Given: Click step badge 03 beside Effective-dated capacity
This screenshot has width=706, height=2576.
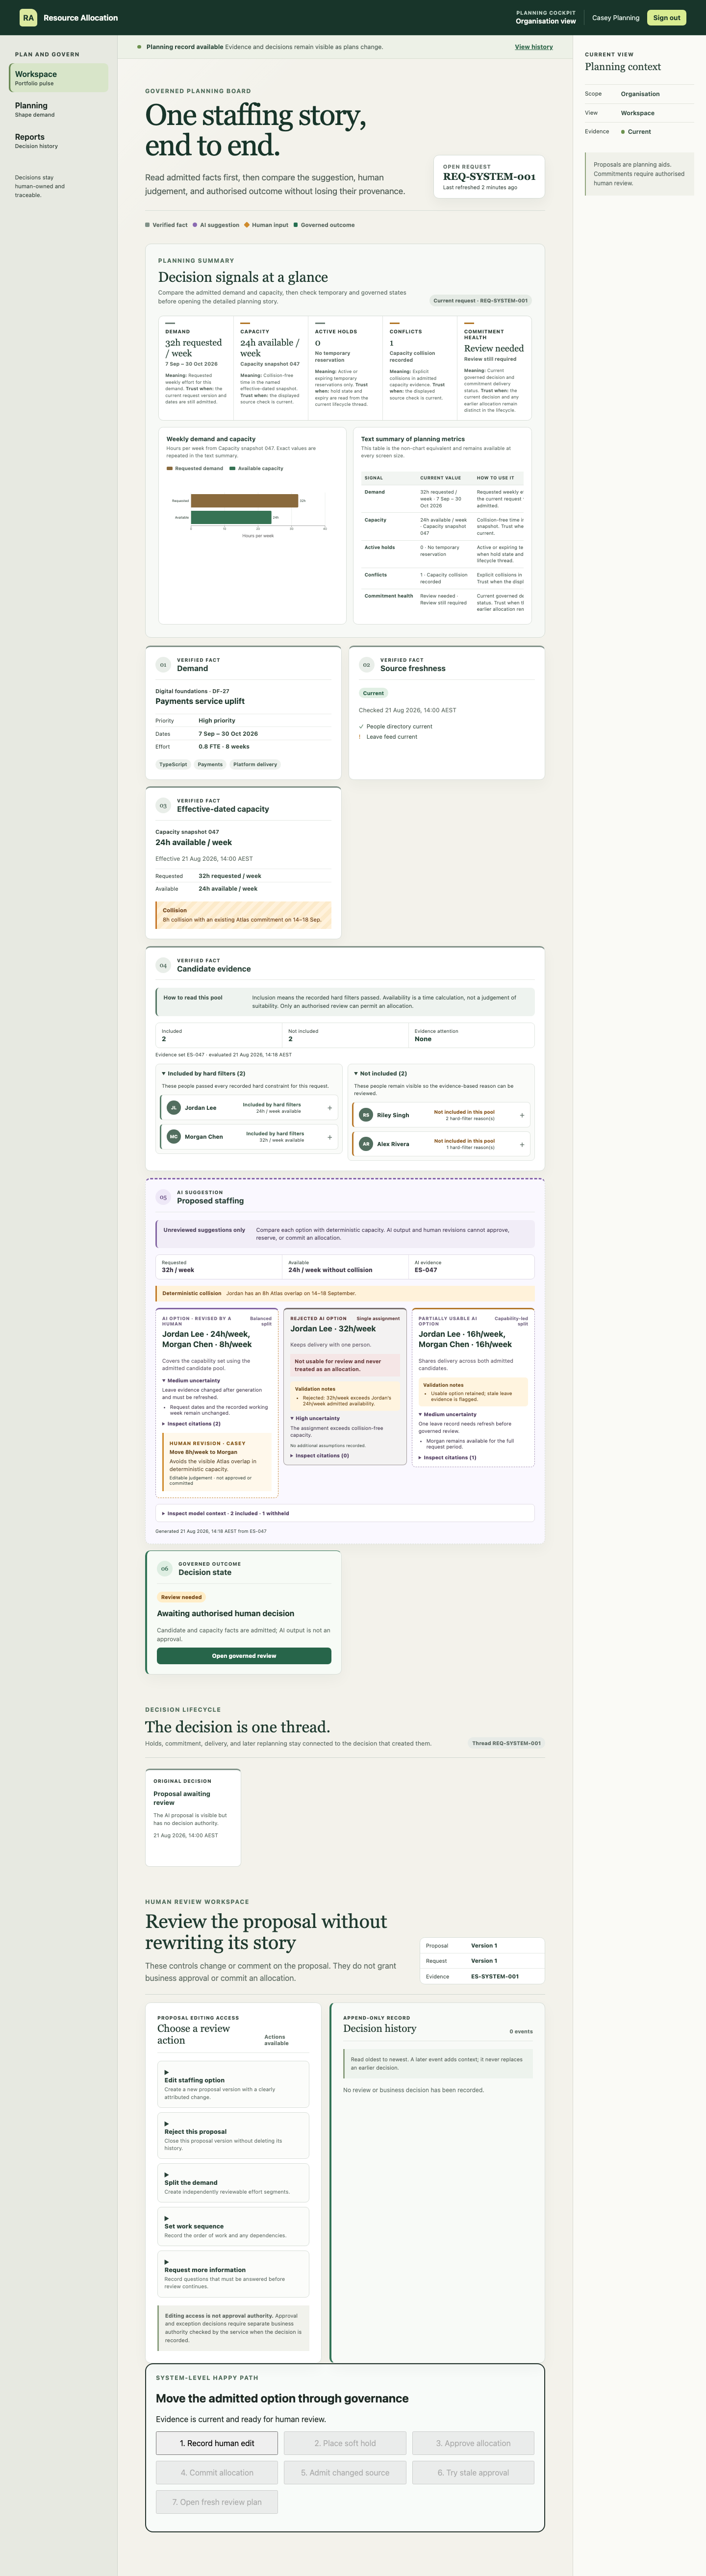Looking at the screenshot, I should point(163,805).
